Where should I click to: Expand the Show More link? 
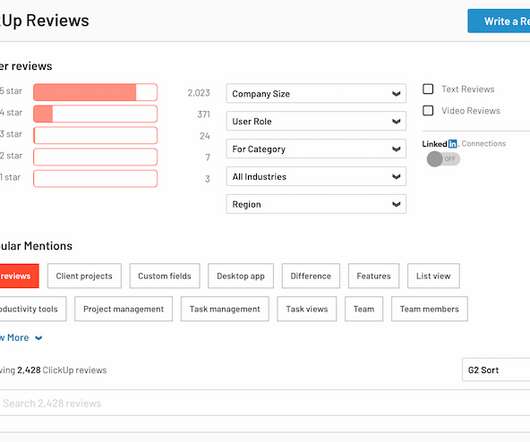pos(21,338)
